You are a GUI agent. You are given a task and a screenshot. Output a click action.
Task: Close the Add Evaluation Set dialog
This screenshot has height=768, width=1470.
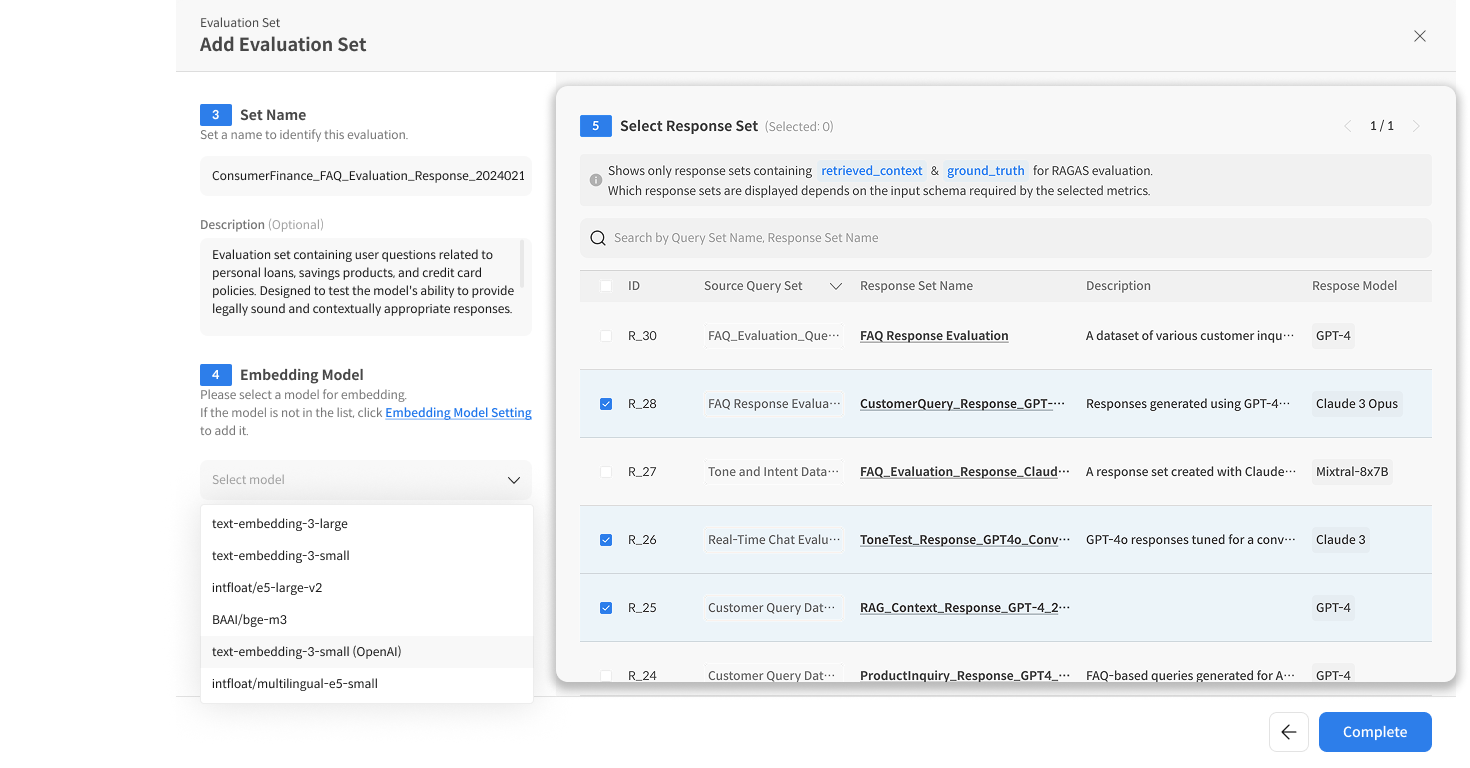click(x=1419, y=36)
